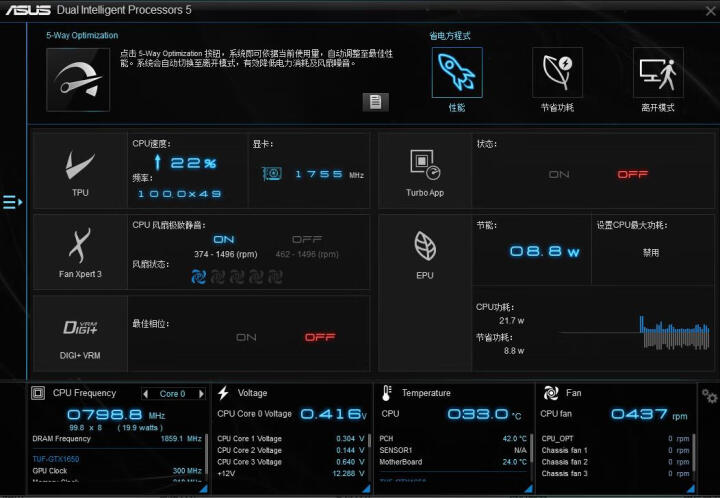
Task: Turn DIGI+ VRM optimal phase ON
Action: [x=246, y=337]
